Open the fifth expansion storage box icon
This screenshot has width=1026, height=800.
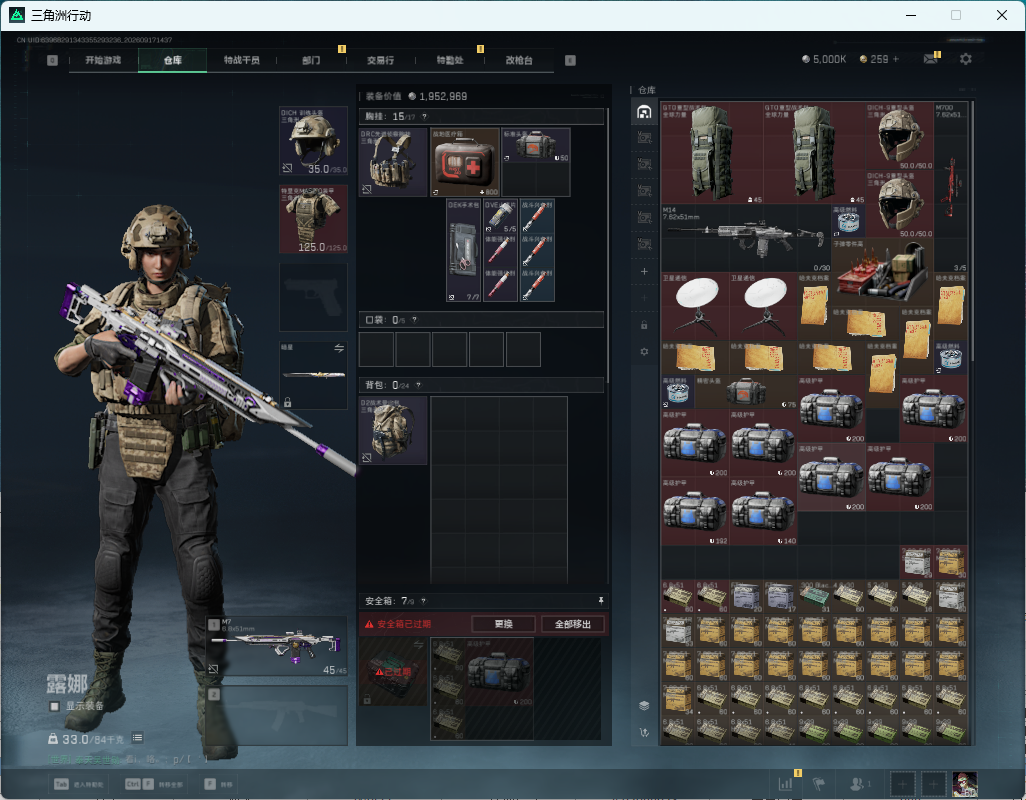click(644, 244)
